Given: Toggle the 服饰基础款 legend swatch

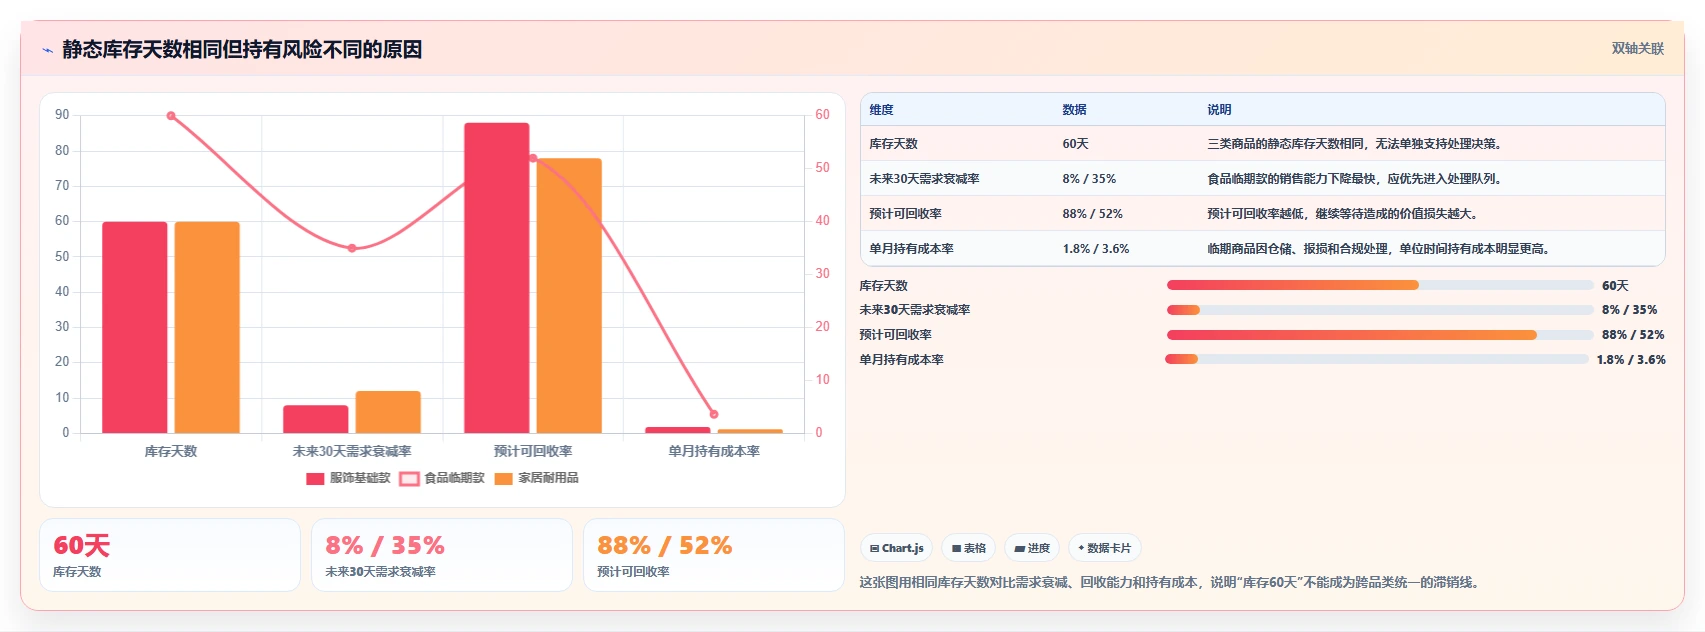Looking at the screenshot, I should coord(315,478).
